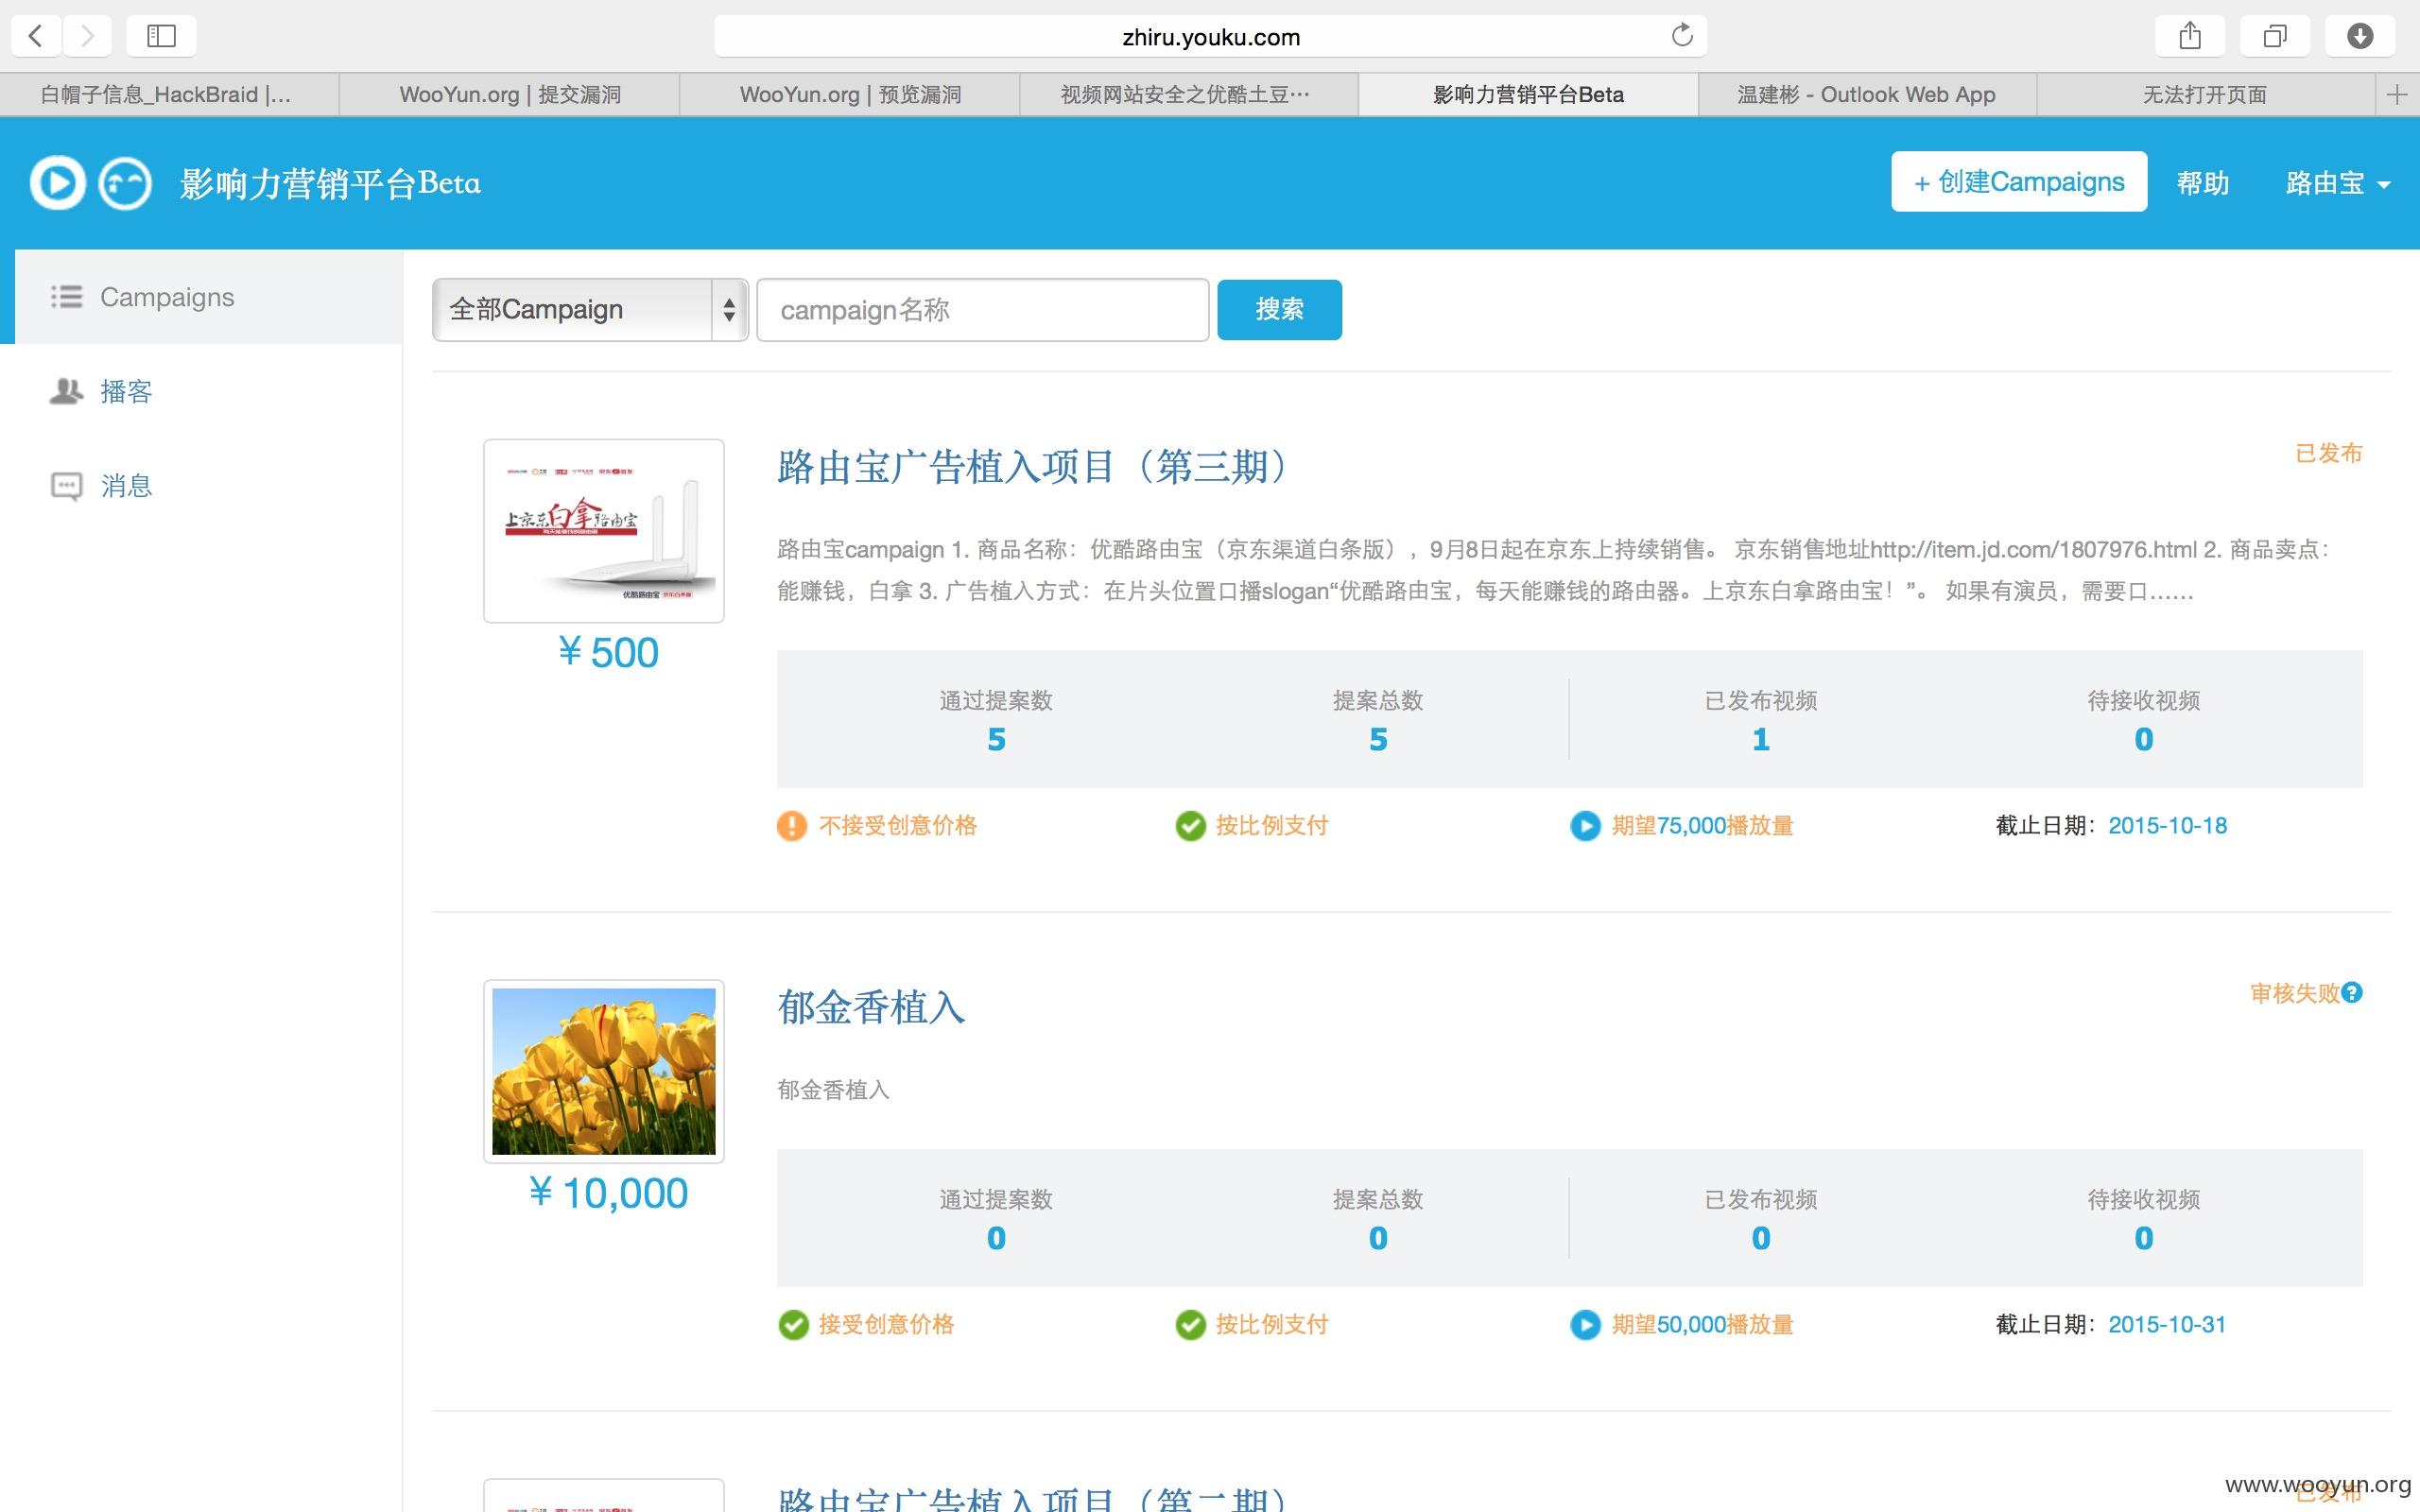The height and width of the screenshot is (1512, 2420).
Task: Click the 审核失败 status label
Action: (2294, 993)
